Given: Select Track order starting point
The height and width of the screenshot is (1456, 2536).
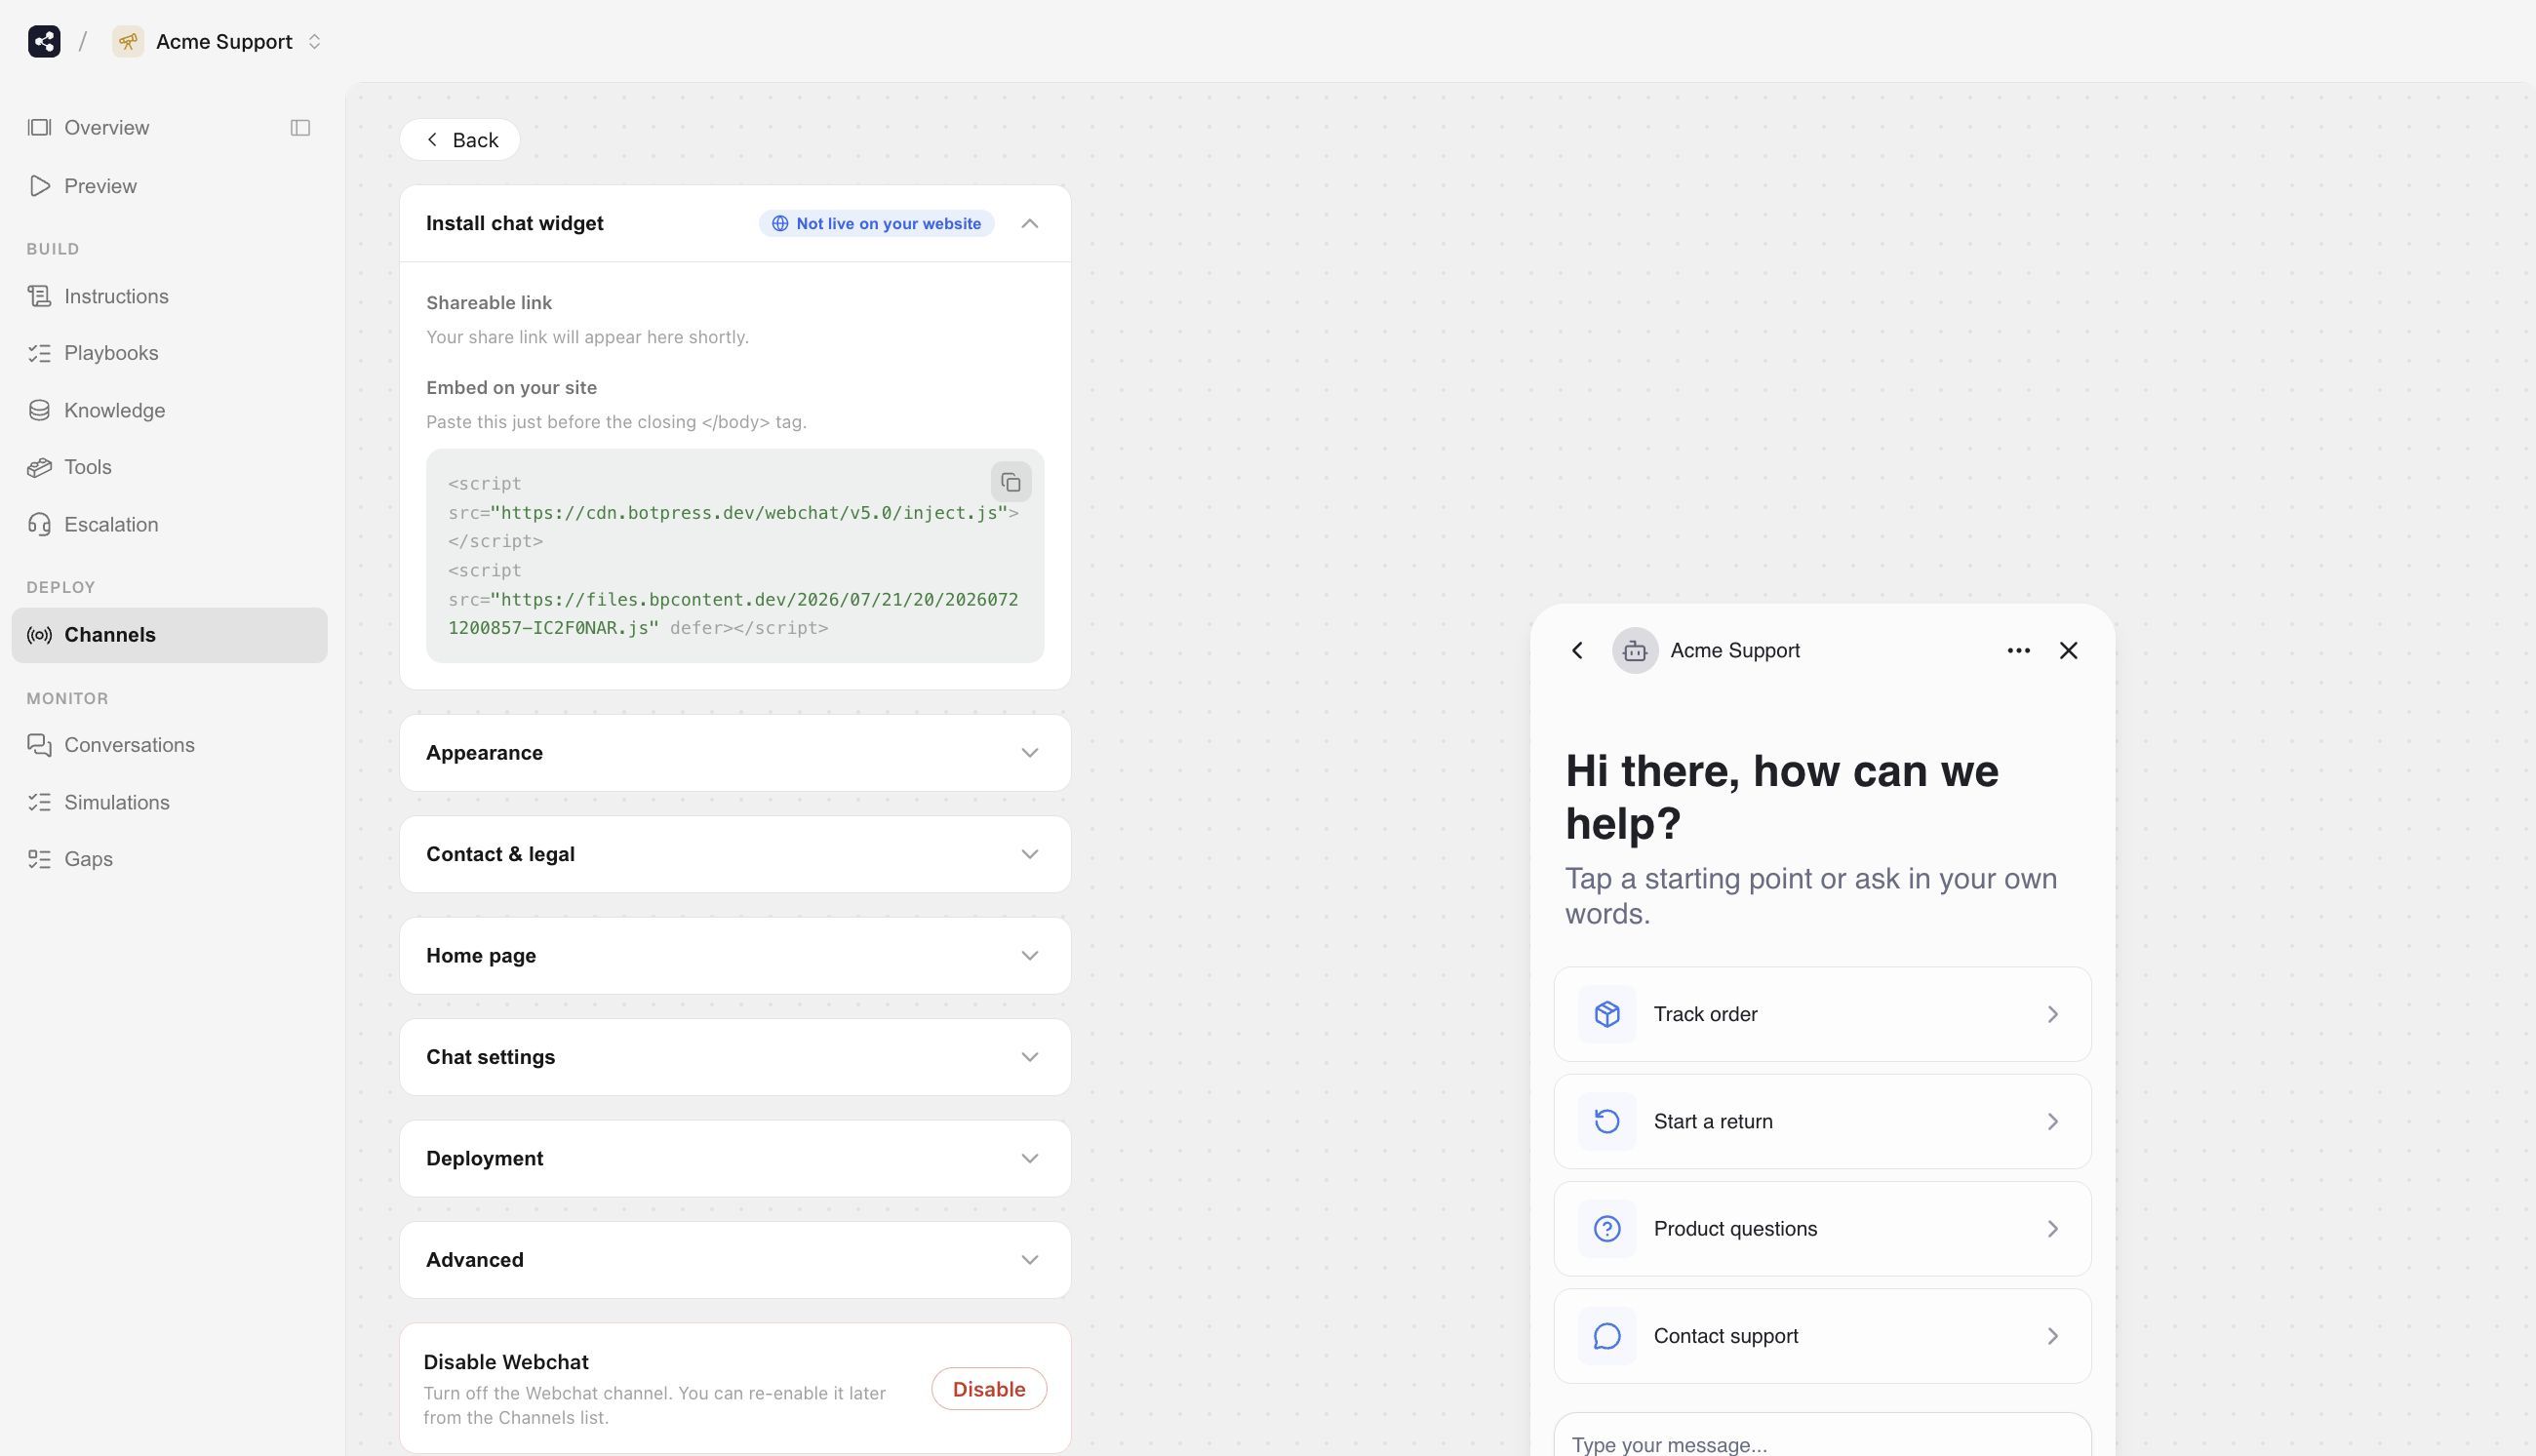Looking at the screenshot, I should tap(1822, 1014).
